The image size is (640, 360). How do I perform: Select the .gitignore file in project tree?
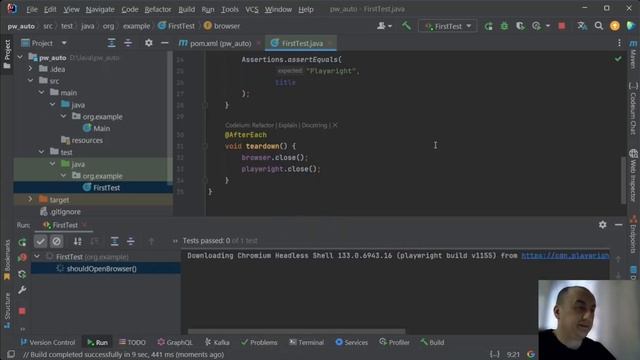(65, 211)
